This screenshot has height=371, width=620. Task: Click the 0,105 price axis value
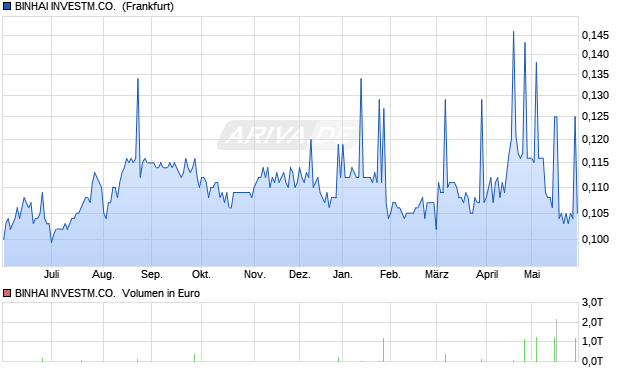(595, 213)
